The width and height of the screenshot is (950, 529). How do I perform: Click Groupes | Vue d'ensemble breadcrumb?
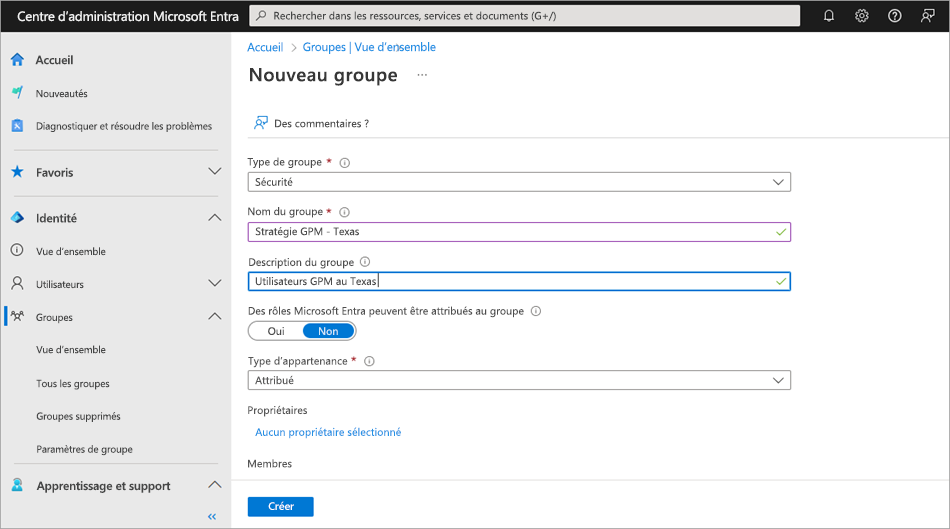tap(369, 47)
